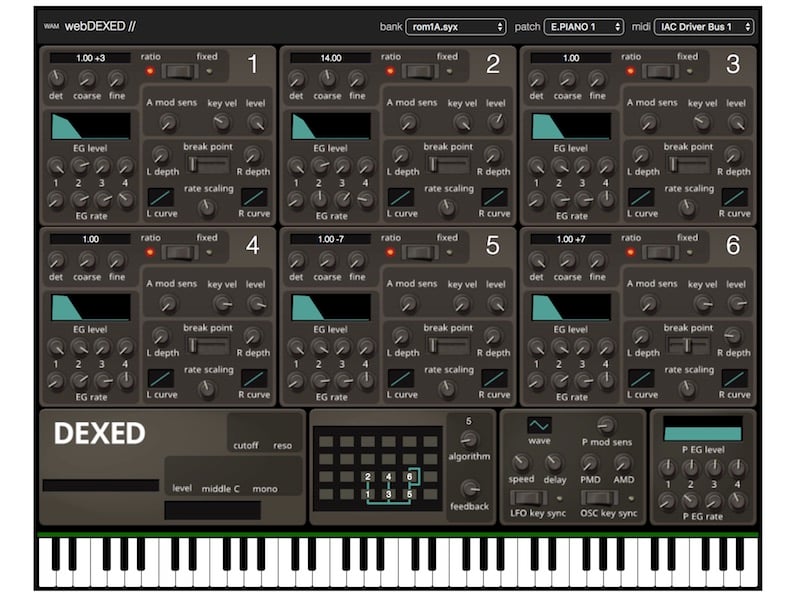Click operator 3 level knob

(x=737, y=122)
